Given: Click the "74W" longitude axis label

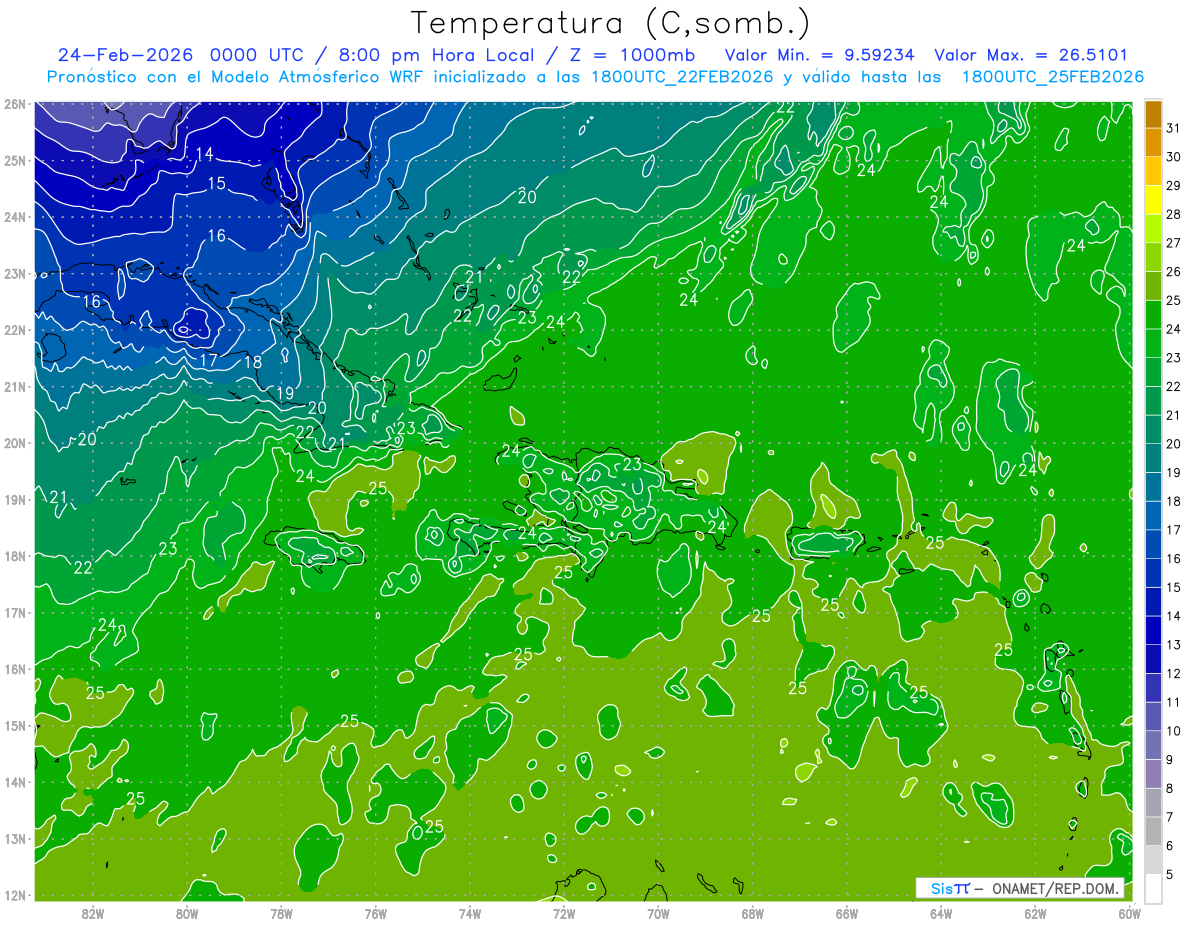Looking at the screenshot, I should click(x=470, y=912).
